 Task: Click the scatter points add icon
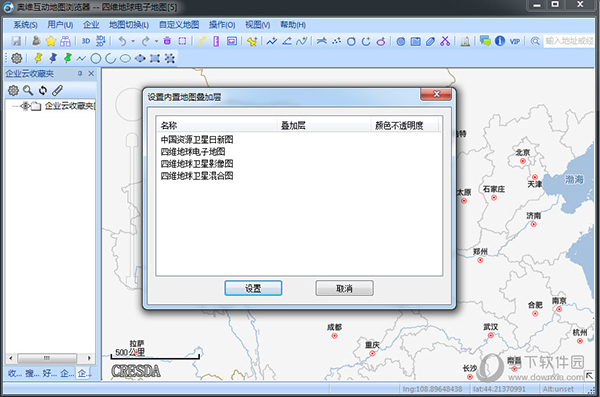pos(336,41)
